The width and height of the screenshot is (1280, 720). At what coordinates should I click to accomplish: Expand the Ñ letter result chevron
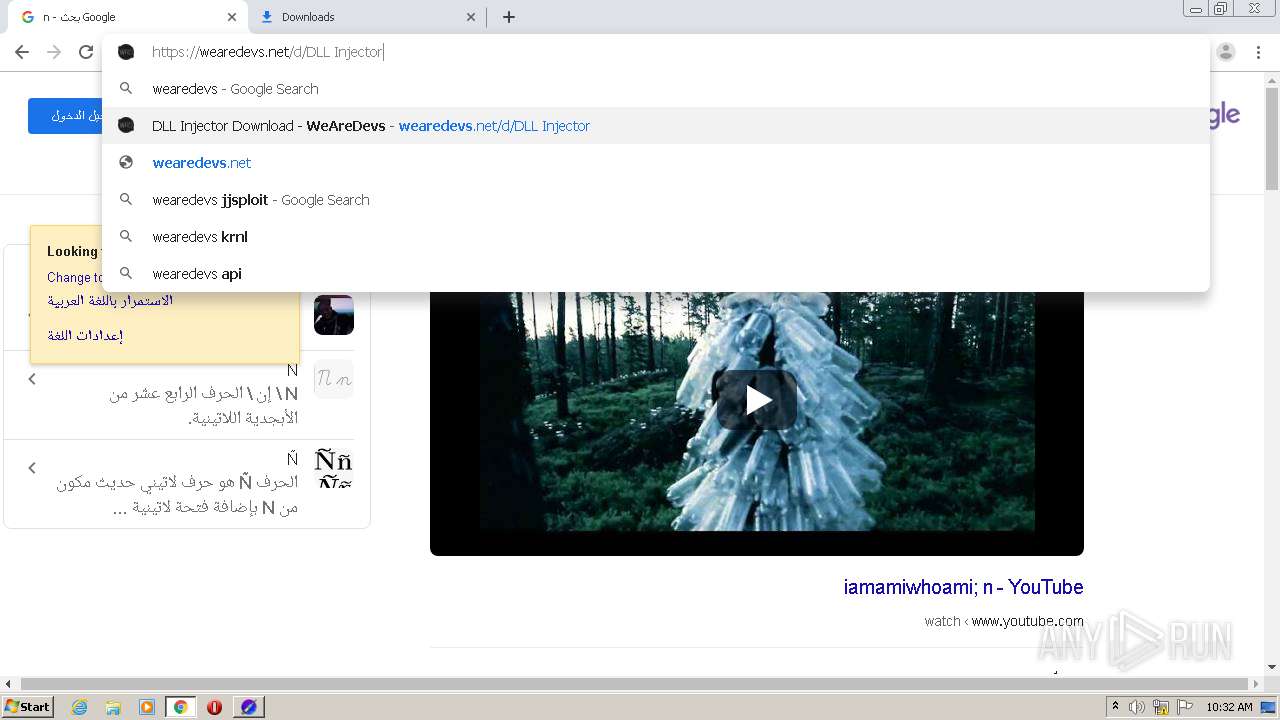point(32,468)
